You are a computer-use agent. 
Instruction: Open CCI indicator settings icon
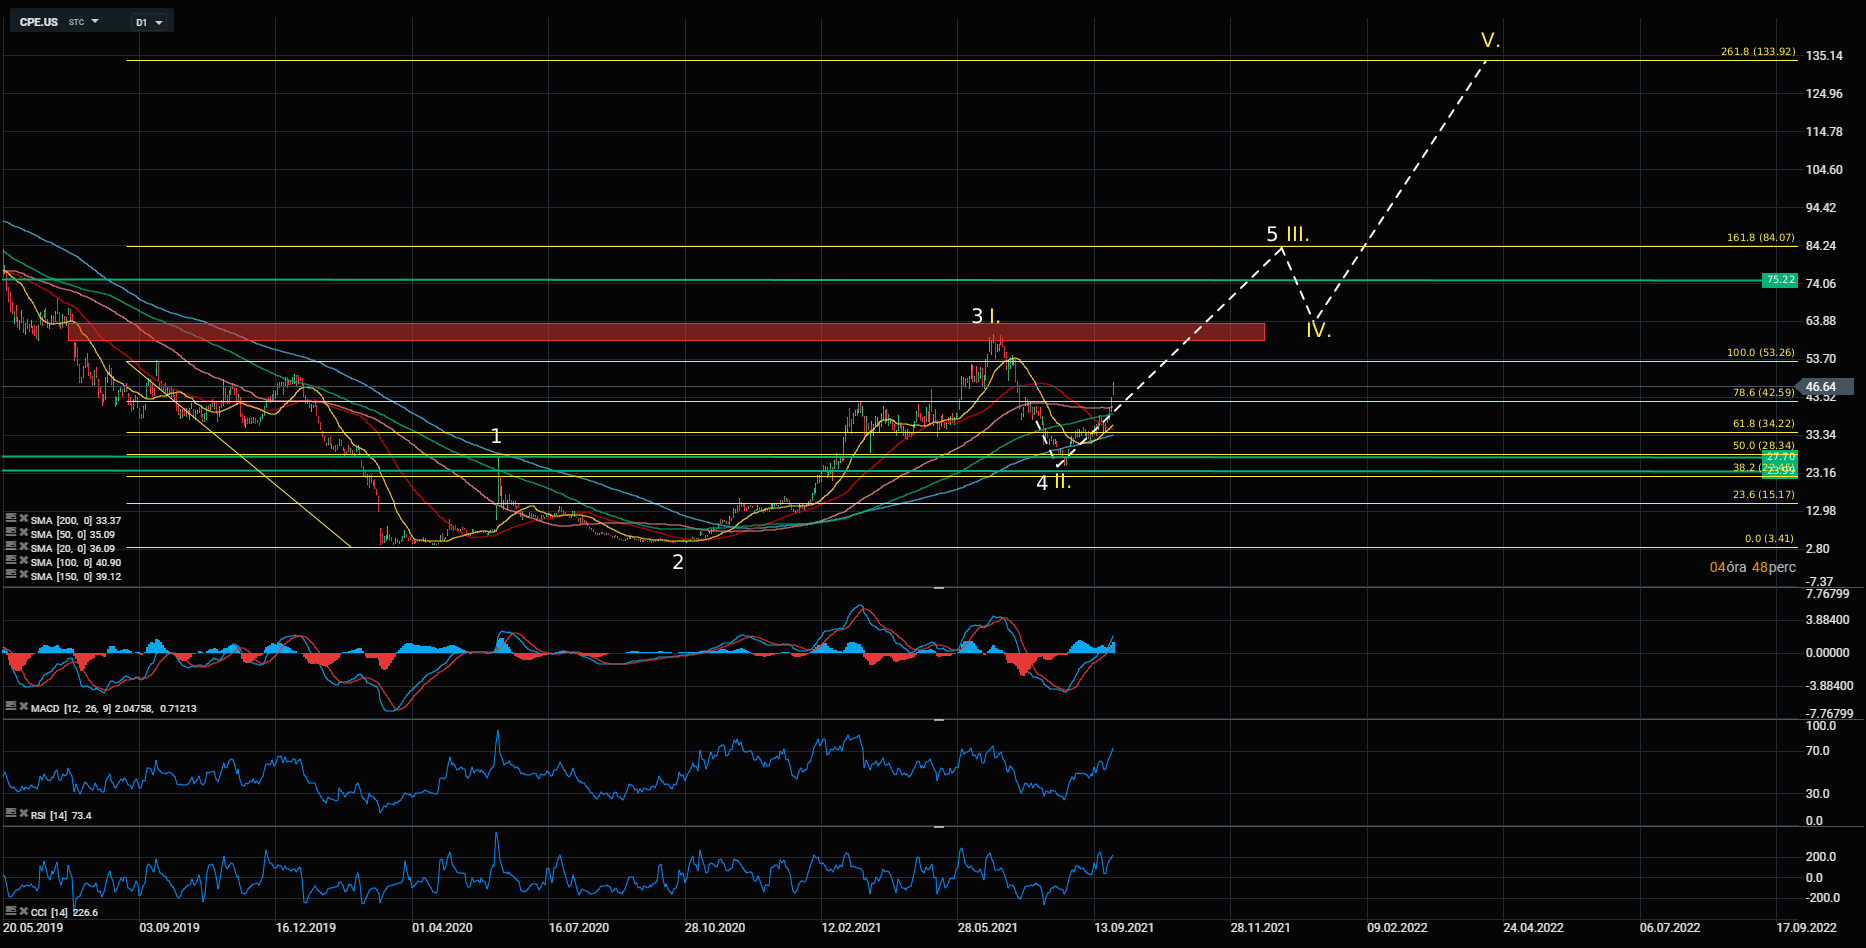point(11,910)
